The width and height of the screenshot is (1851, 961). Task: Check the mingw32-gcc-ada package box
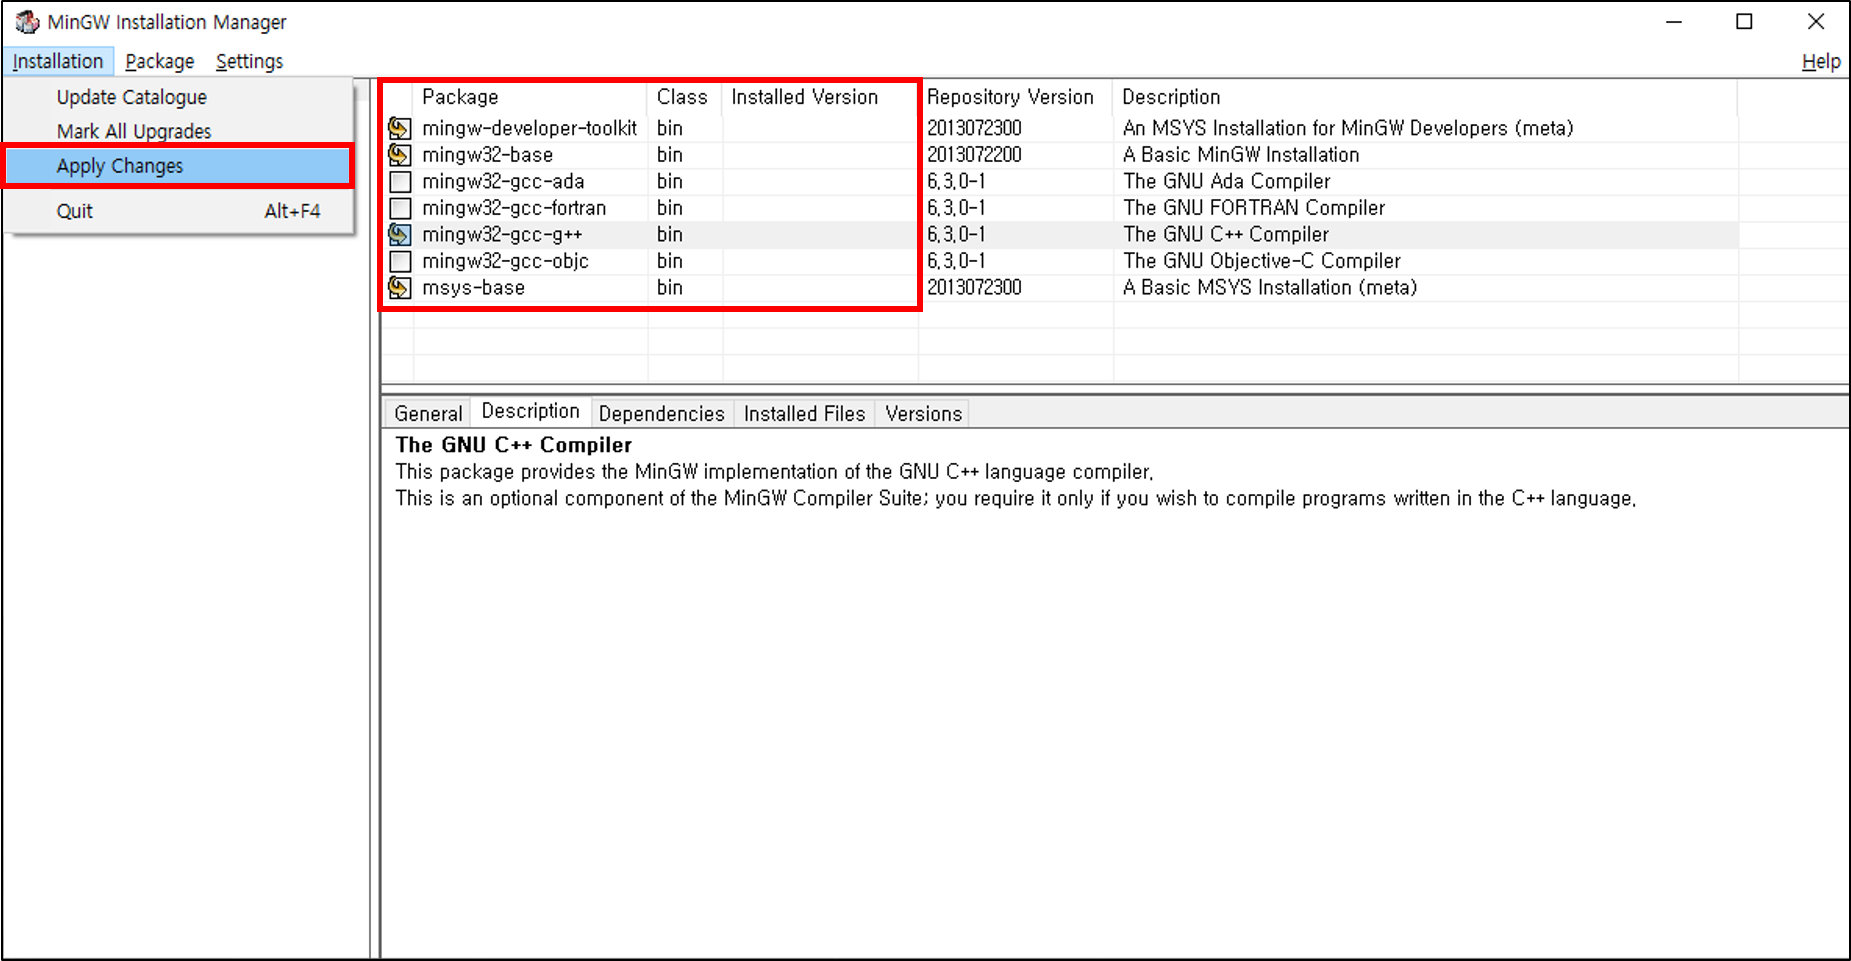click(400, 182)
